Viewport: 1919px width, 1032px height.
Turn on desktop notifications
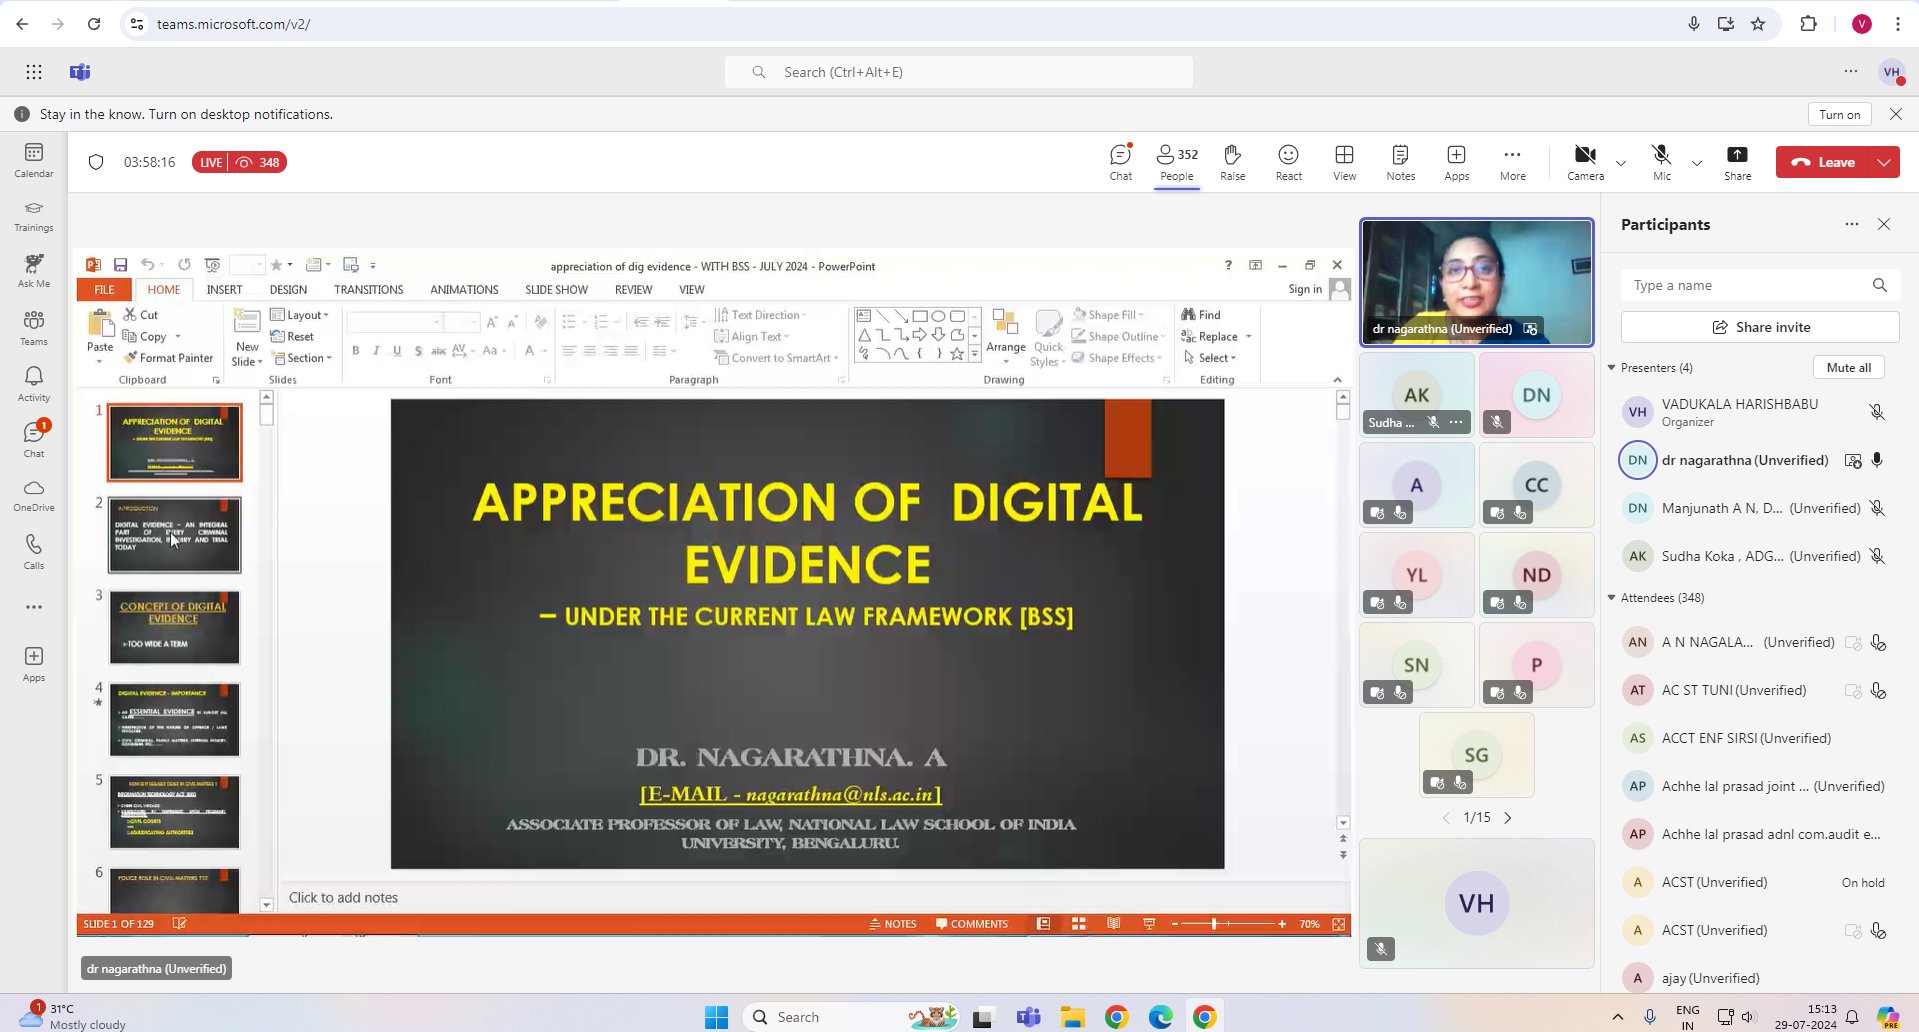pyautogui.click(x=1839, y=114)
